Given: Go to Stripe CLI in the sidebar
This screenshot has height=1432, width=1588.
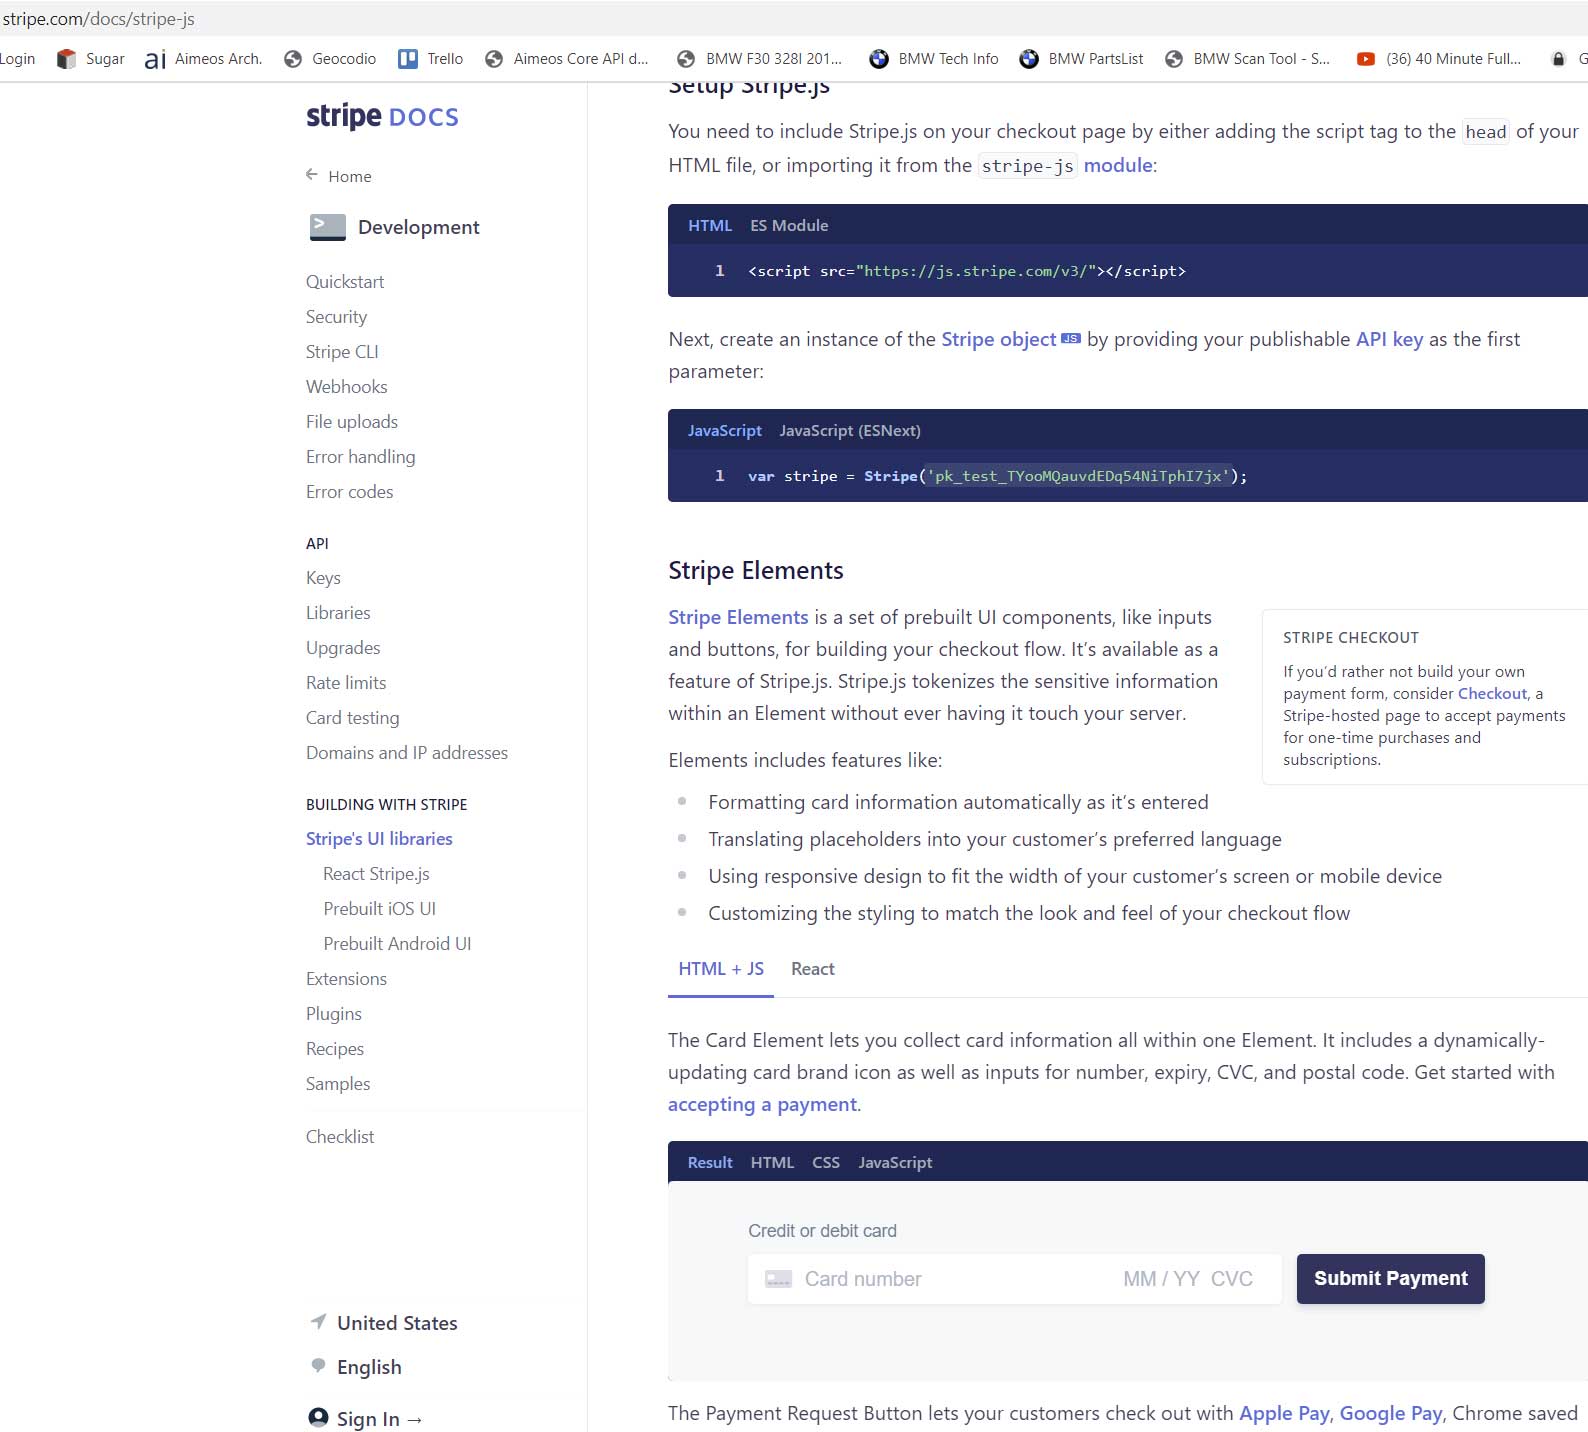Looking at the screenshot, I should pyautogui.click(x=342, y=351).
